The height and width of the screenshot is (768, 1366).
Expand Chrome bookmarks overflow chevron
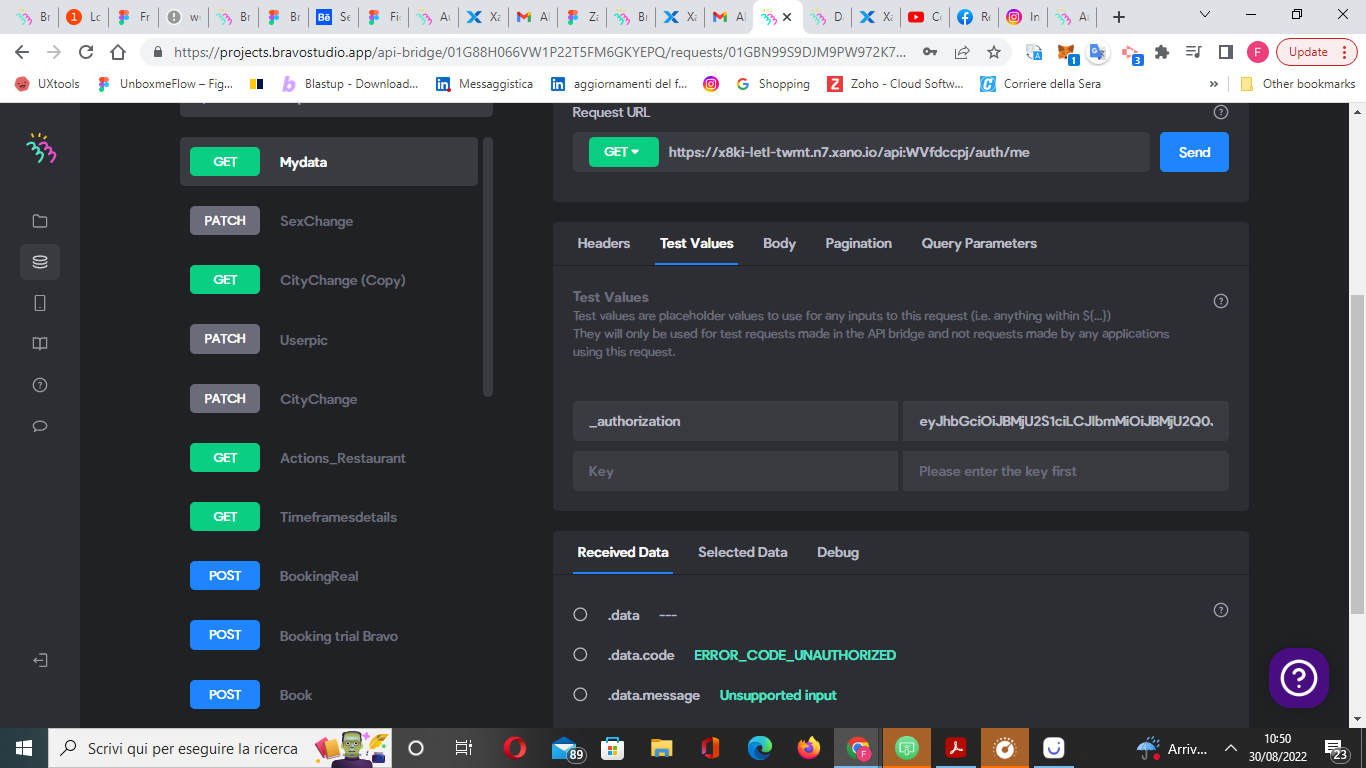pyautogui.click(x=1214, y=84)
